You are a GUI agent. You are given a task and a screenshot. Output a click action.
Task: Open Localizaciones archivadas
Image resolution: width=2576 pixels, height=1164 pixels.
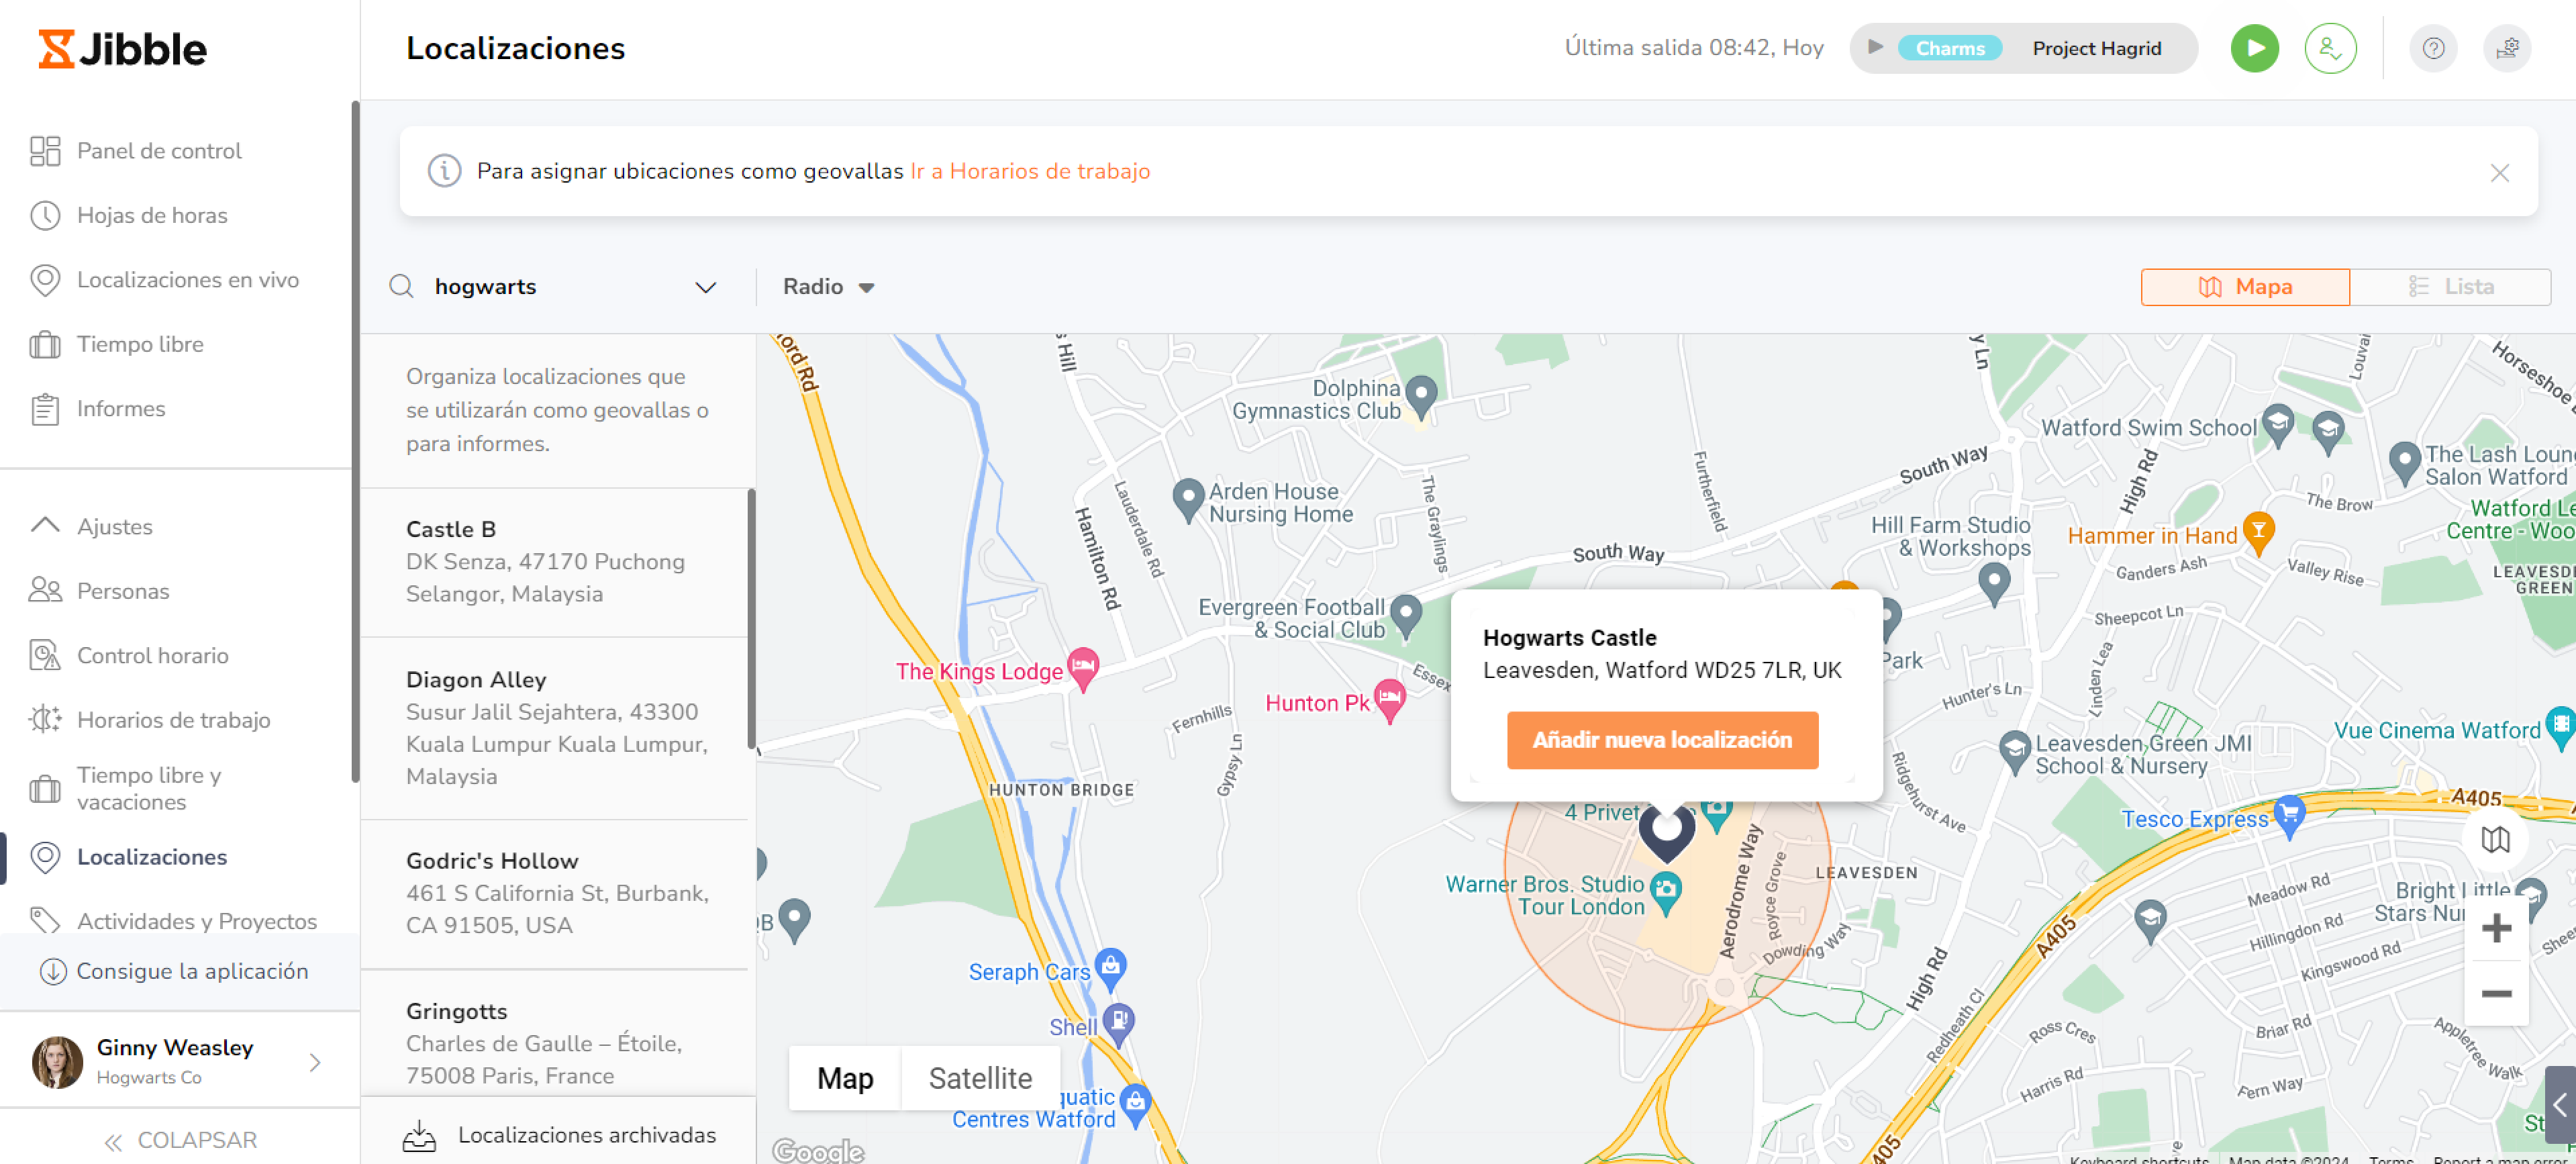point(559,1135)
